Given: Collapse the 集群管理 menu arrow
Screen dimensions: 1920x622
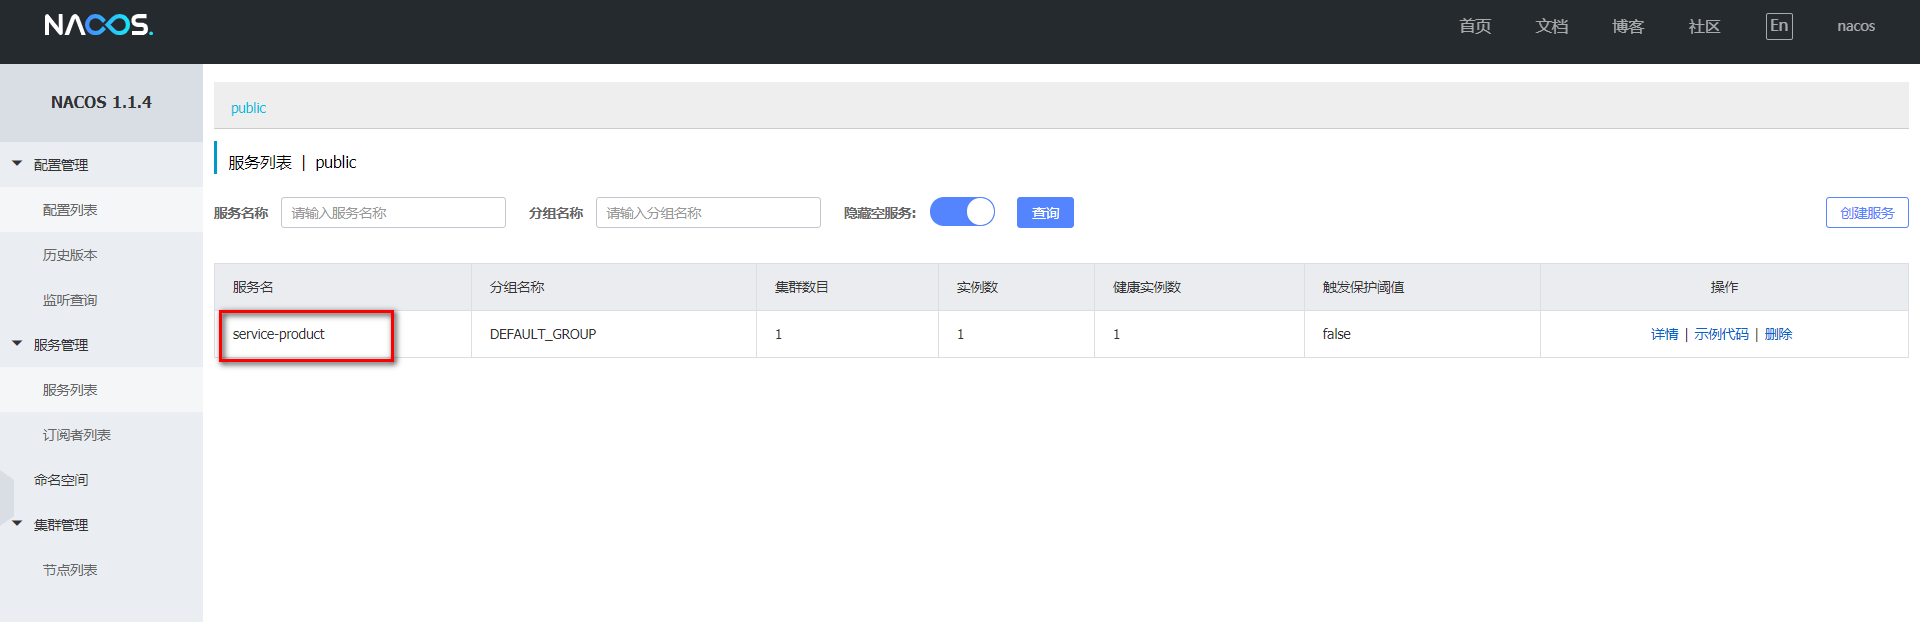Looking at the screenshot, I should tap(17, 524).
